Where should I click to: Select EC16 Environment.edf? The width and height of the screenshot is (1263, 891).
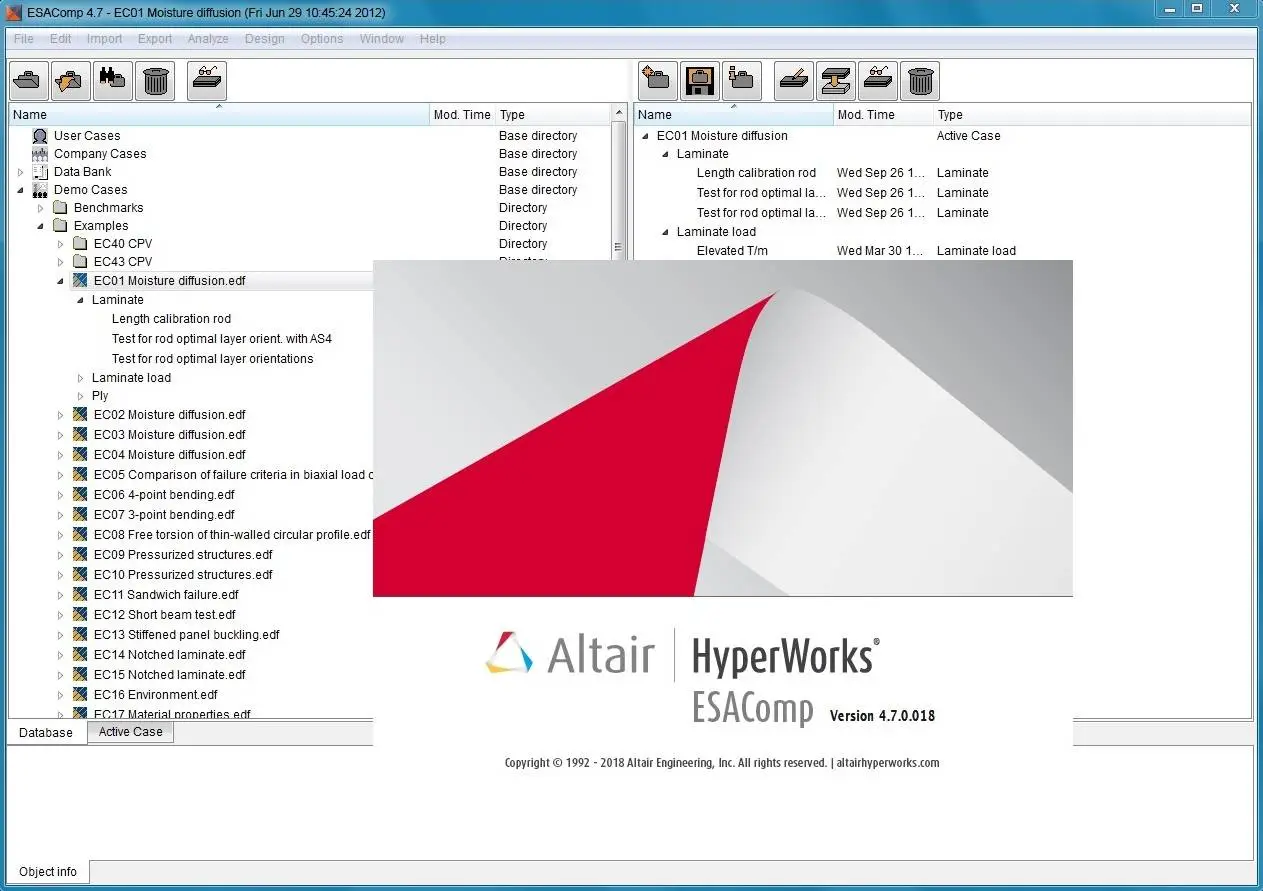(155, 695)
